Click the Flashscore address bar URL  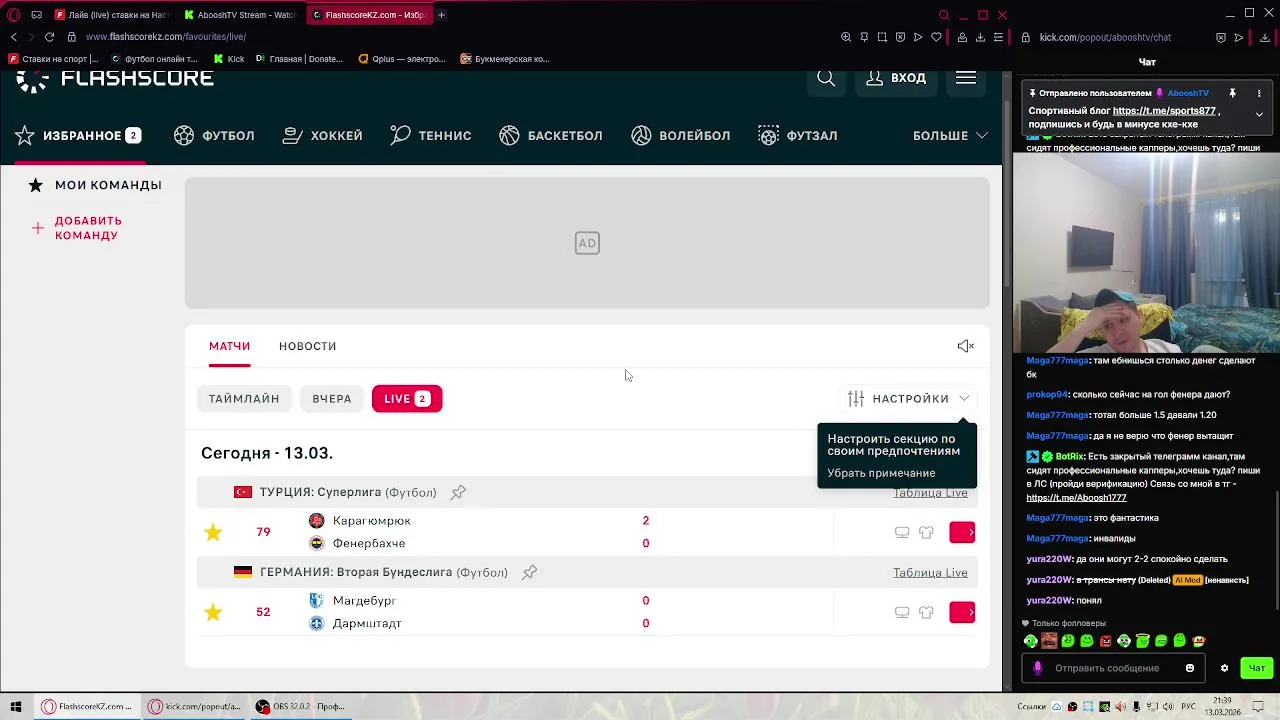pos(166,37)
